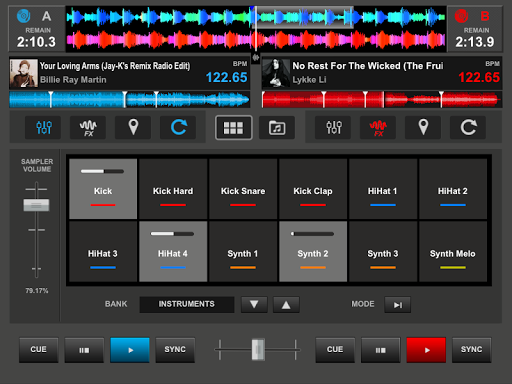Open deck B mixer equalizer icon
Viewport: 512px width, 384px height.
(333, 127)
